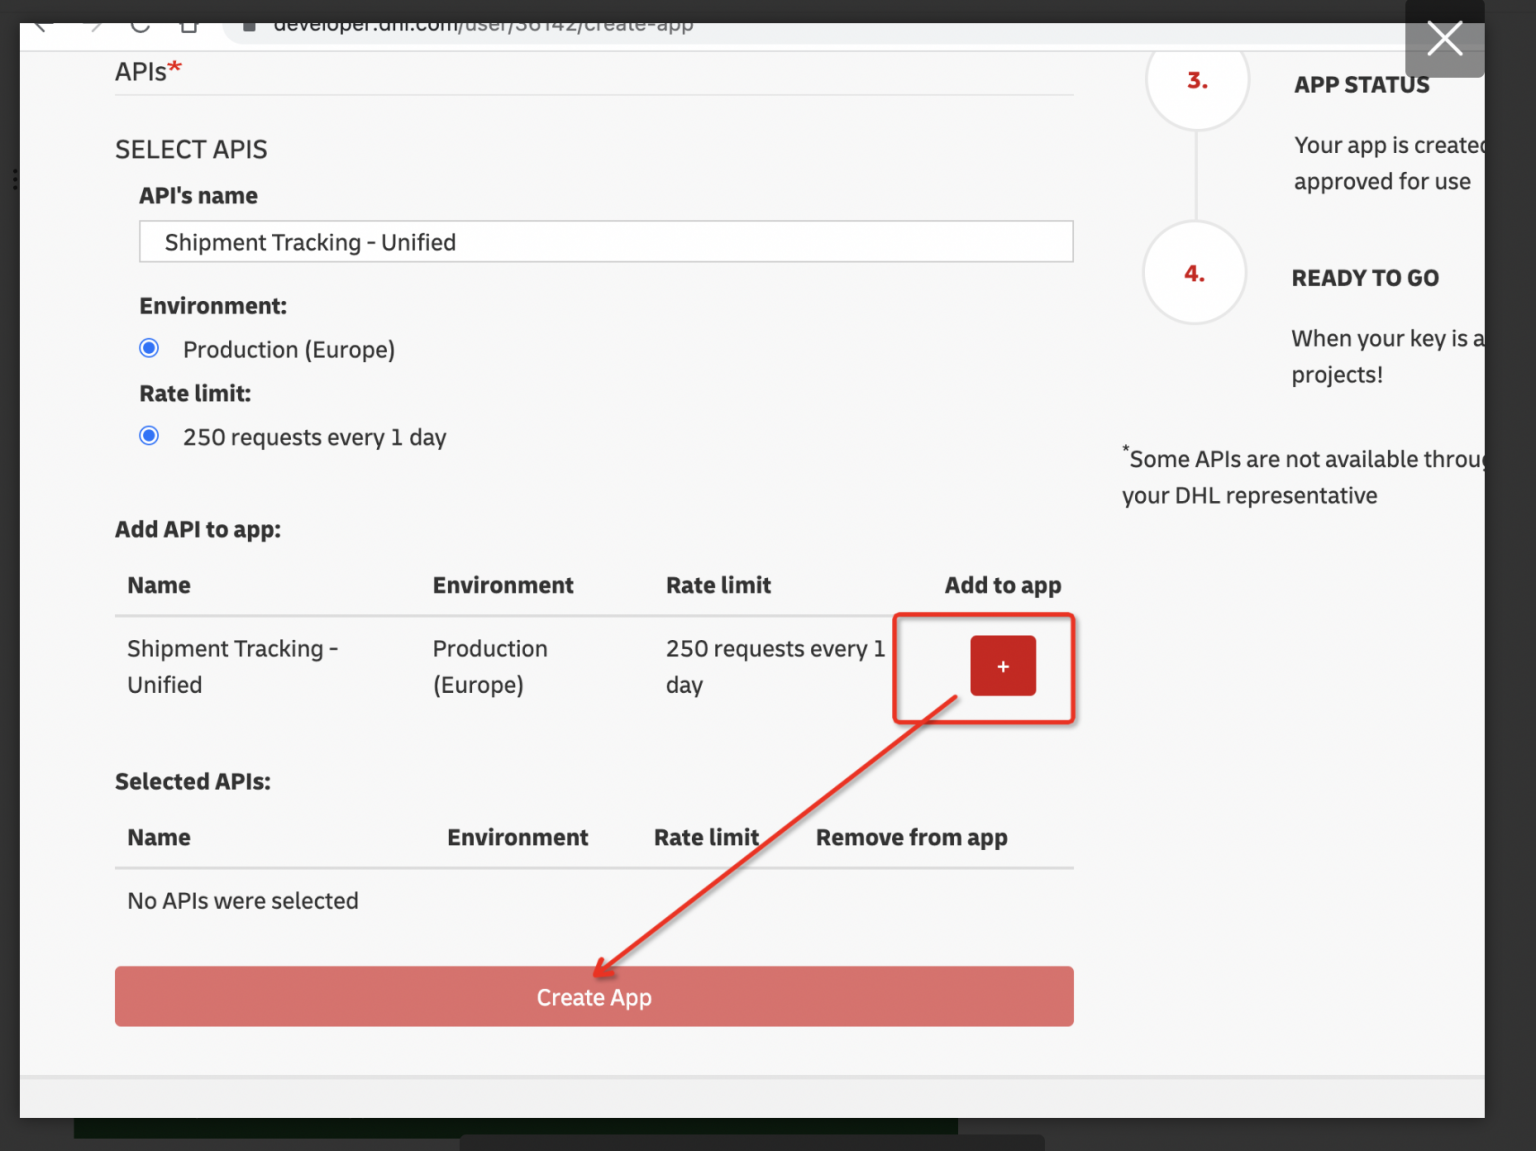Select the 250 requests every 1 day radio
Image resolution: width=1536 pixels, height=1151 pixels.
(149, 436)
